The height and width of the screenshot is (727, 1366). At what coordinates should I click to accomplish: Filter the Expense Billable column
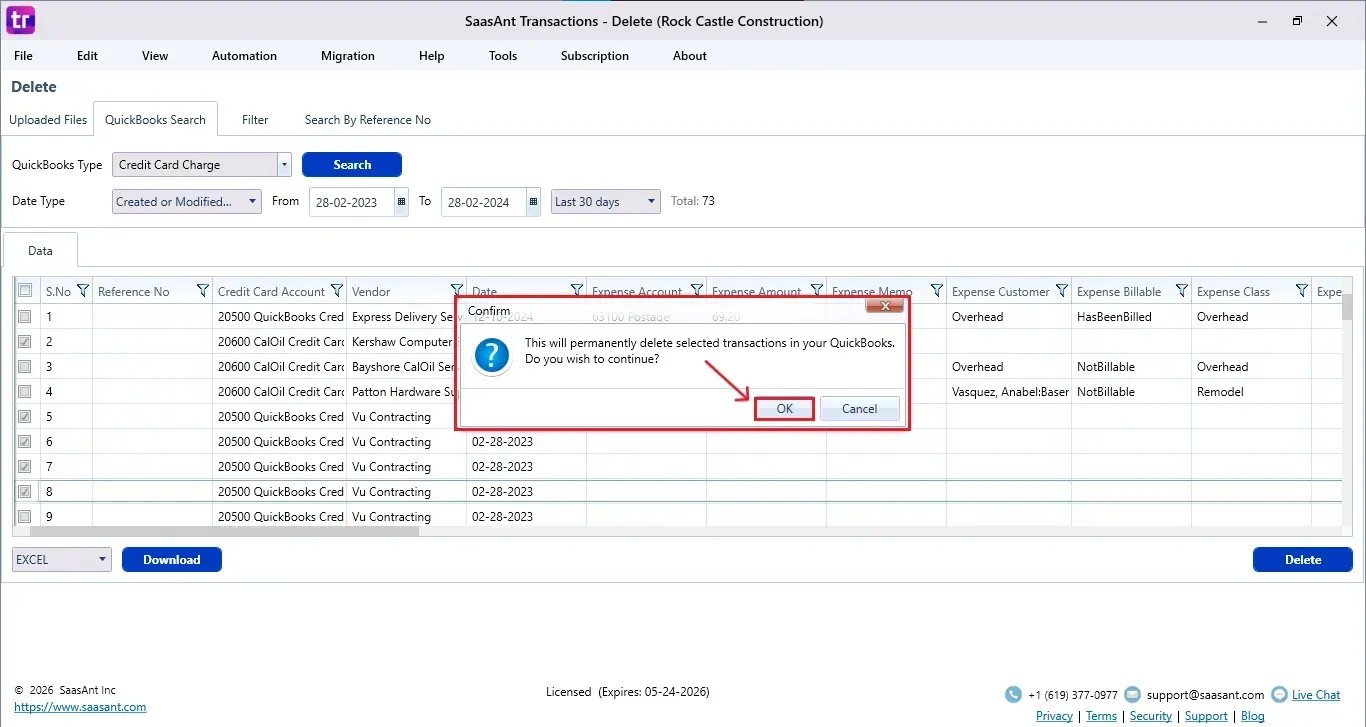click(x=1182, y=291)
